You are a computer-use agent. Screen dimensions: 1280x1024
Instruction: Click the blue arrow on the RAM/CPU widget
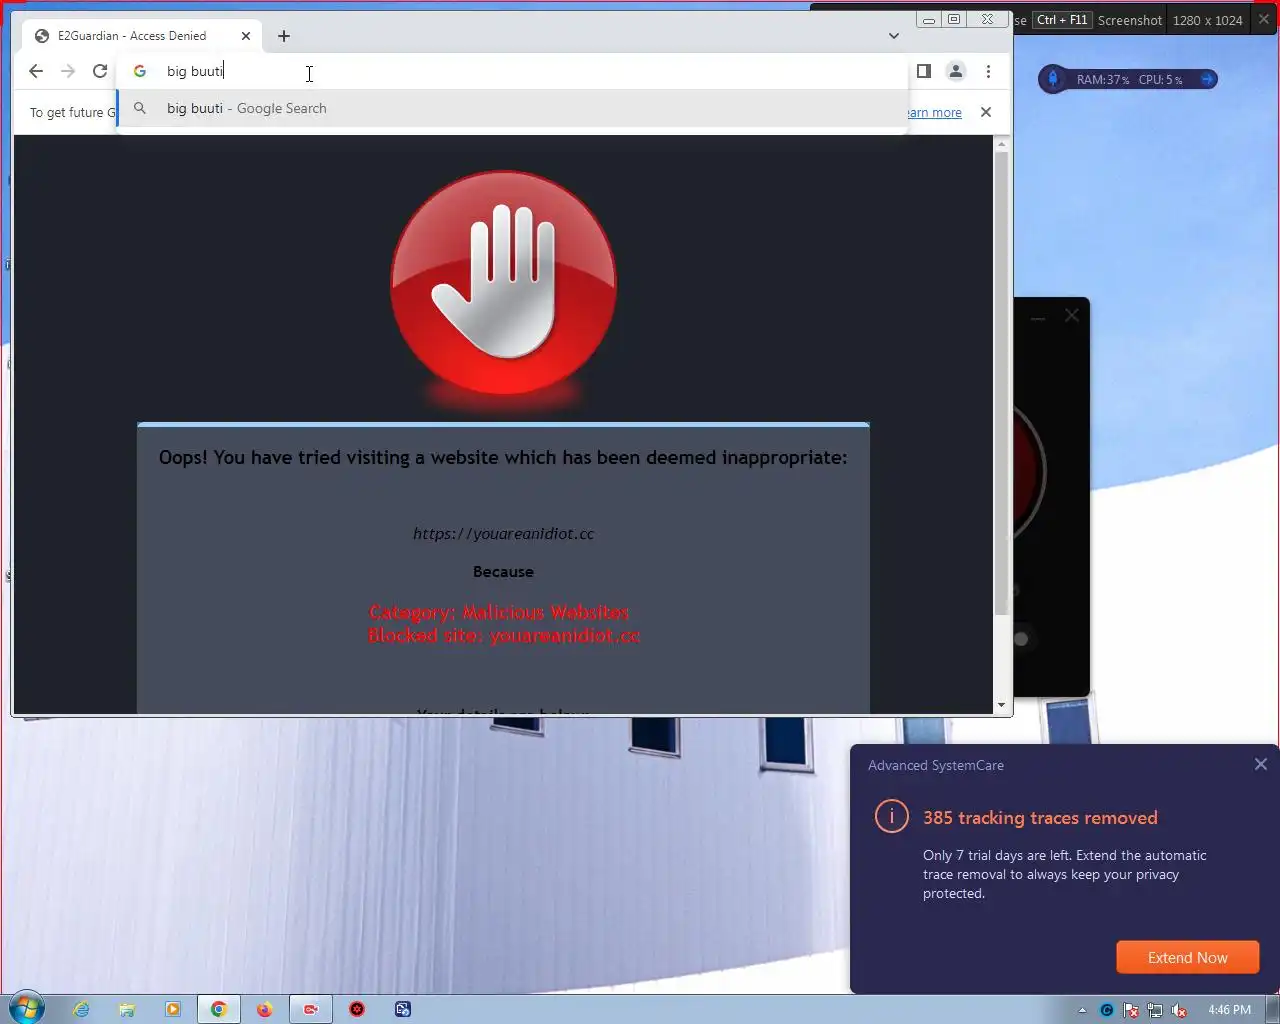pos(1207,79)
